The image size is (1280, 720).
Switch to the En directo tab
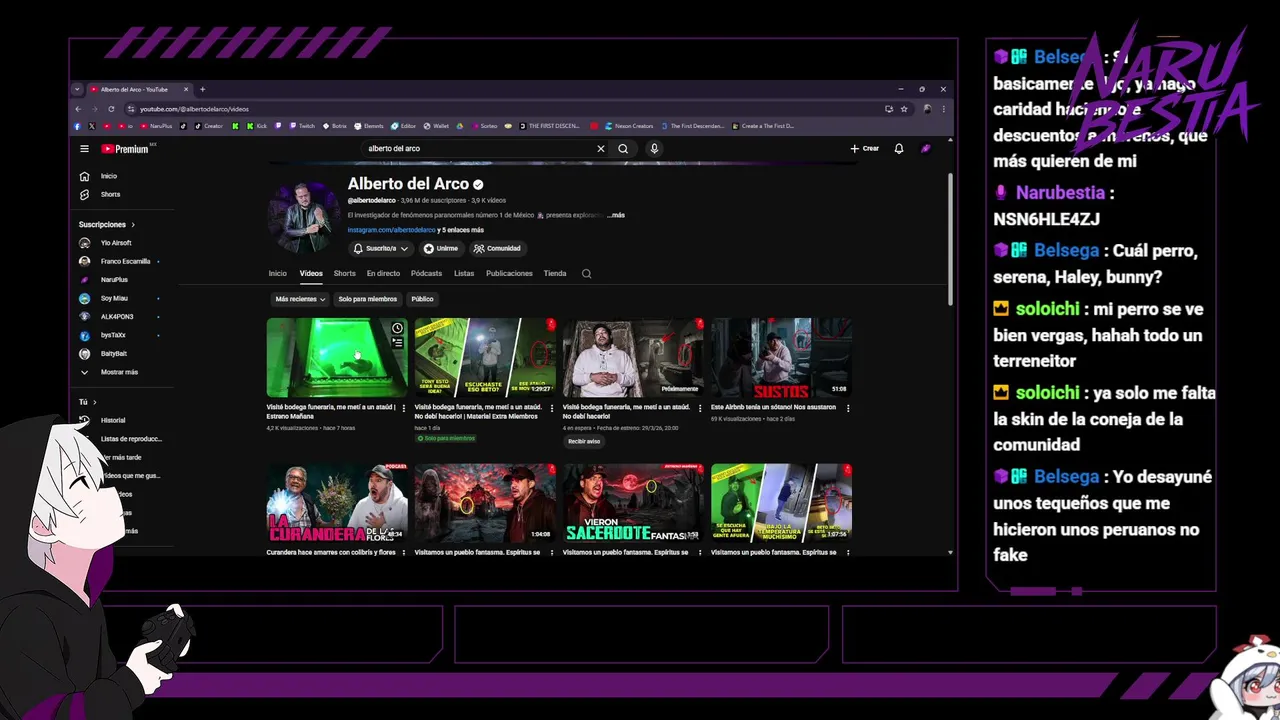[x=383, y=273]
